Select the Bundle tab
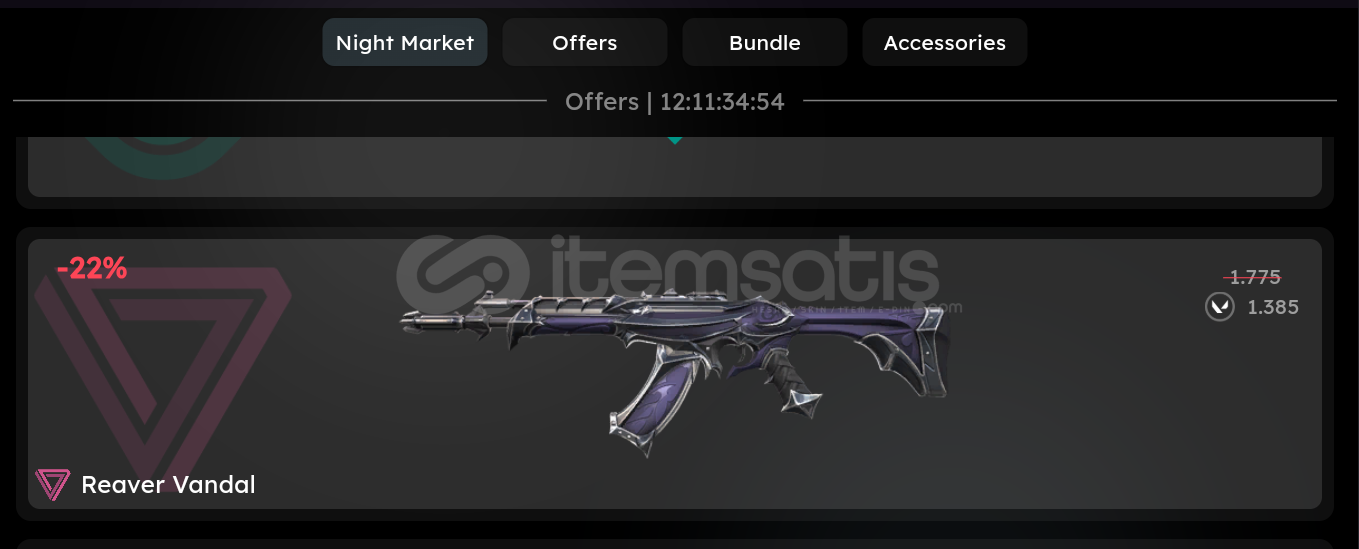Viewport: 1359px width, 549px height. (765, 43)
